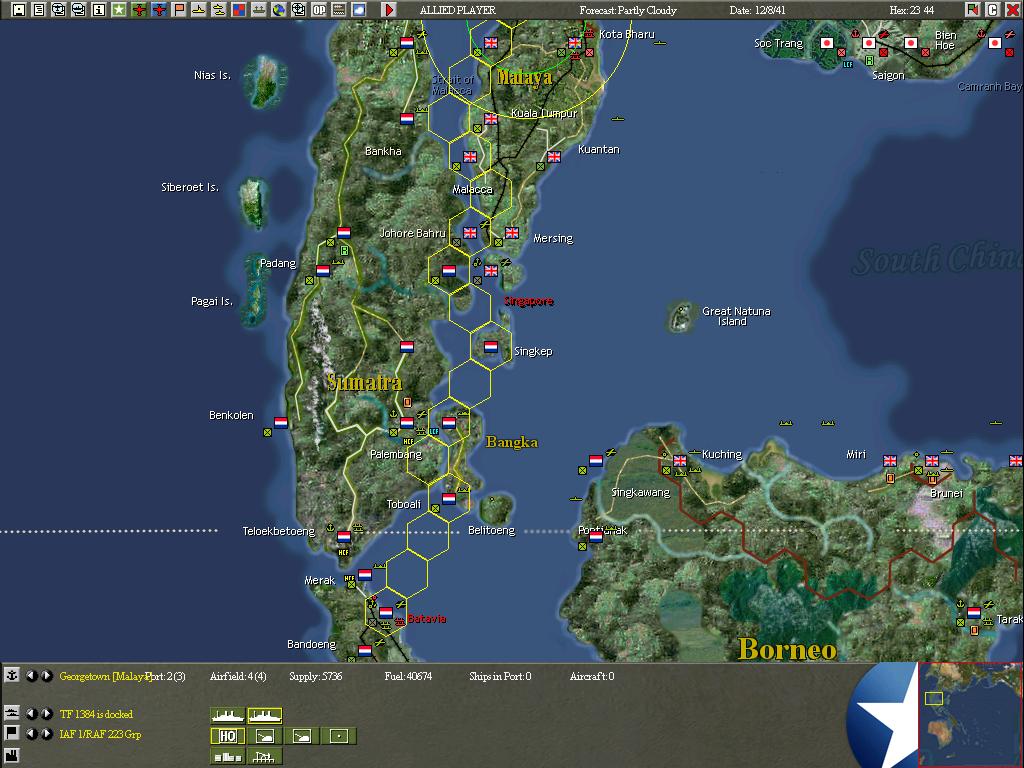
Task: Select the highlighted second ship silhouette button
Action: click(264, 716)
